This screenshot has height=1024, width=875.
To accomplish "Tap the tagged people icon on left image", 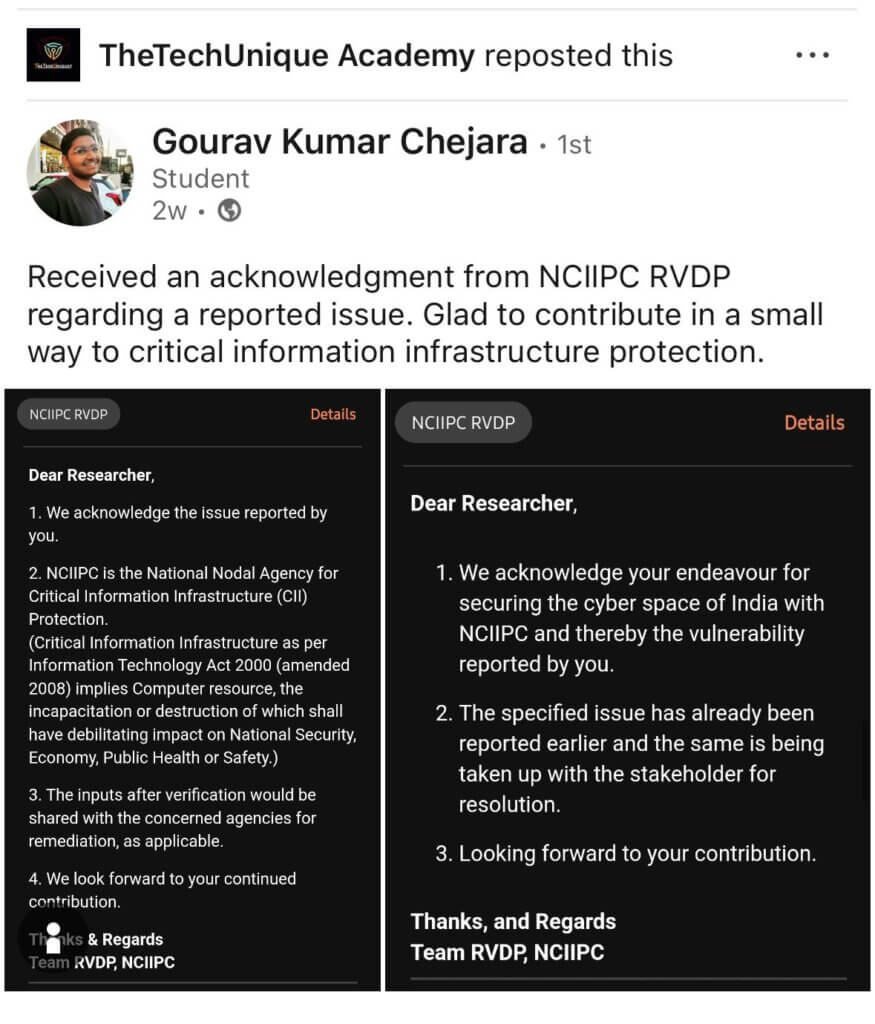I will [x=53, y=938].
